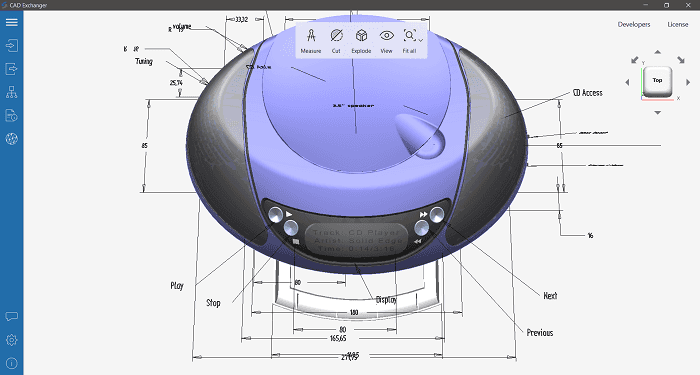This screenshot has width=700, height=375.
Task: Click the view cube's top-left diagonal arrow
Action: coord(634,60)
